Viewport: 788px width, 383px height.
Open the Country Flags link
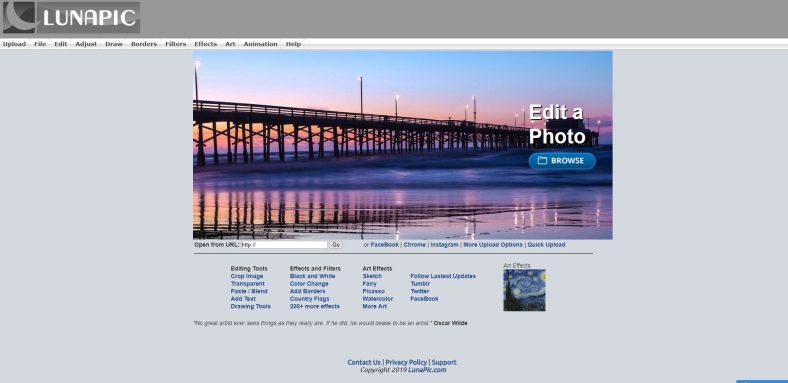click(310, 299)
